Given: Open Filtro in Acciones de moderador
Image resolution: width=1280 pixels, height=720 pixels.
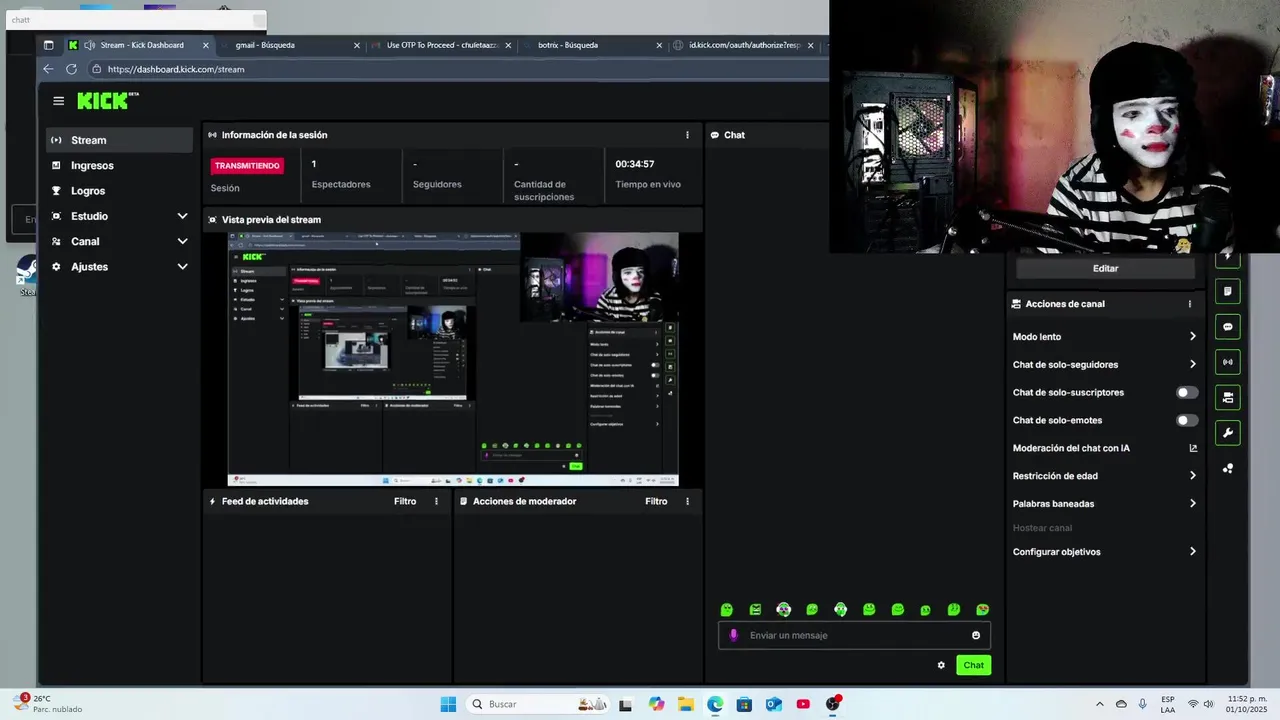Looking at the screenshot, I should click(656, 501).
